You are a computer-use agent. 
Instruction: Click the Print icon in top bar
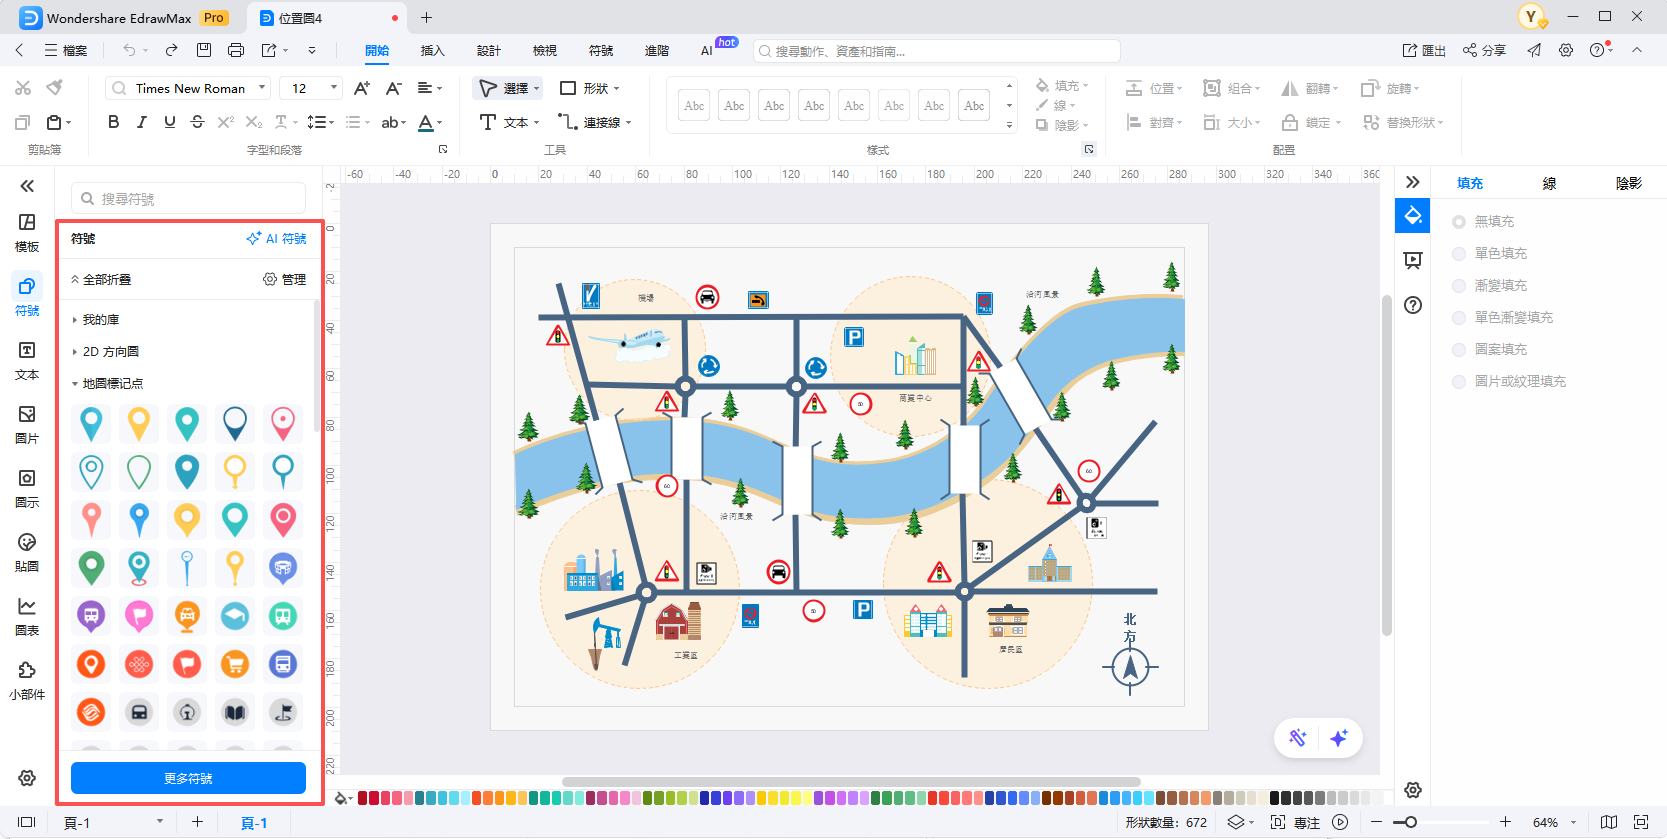236,50
